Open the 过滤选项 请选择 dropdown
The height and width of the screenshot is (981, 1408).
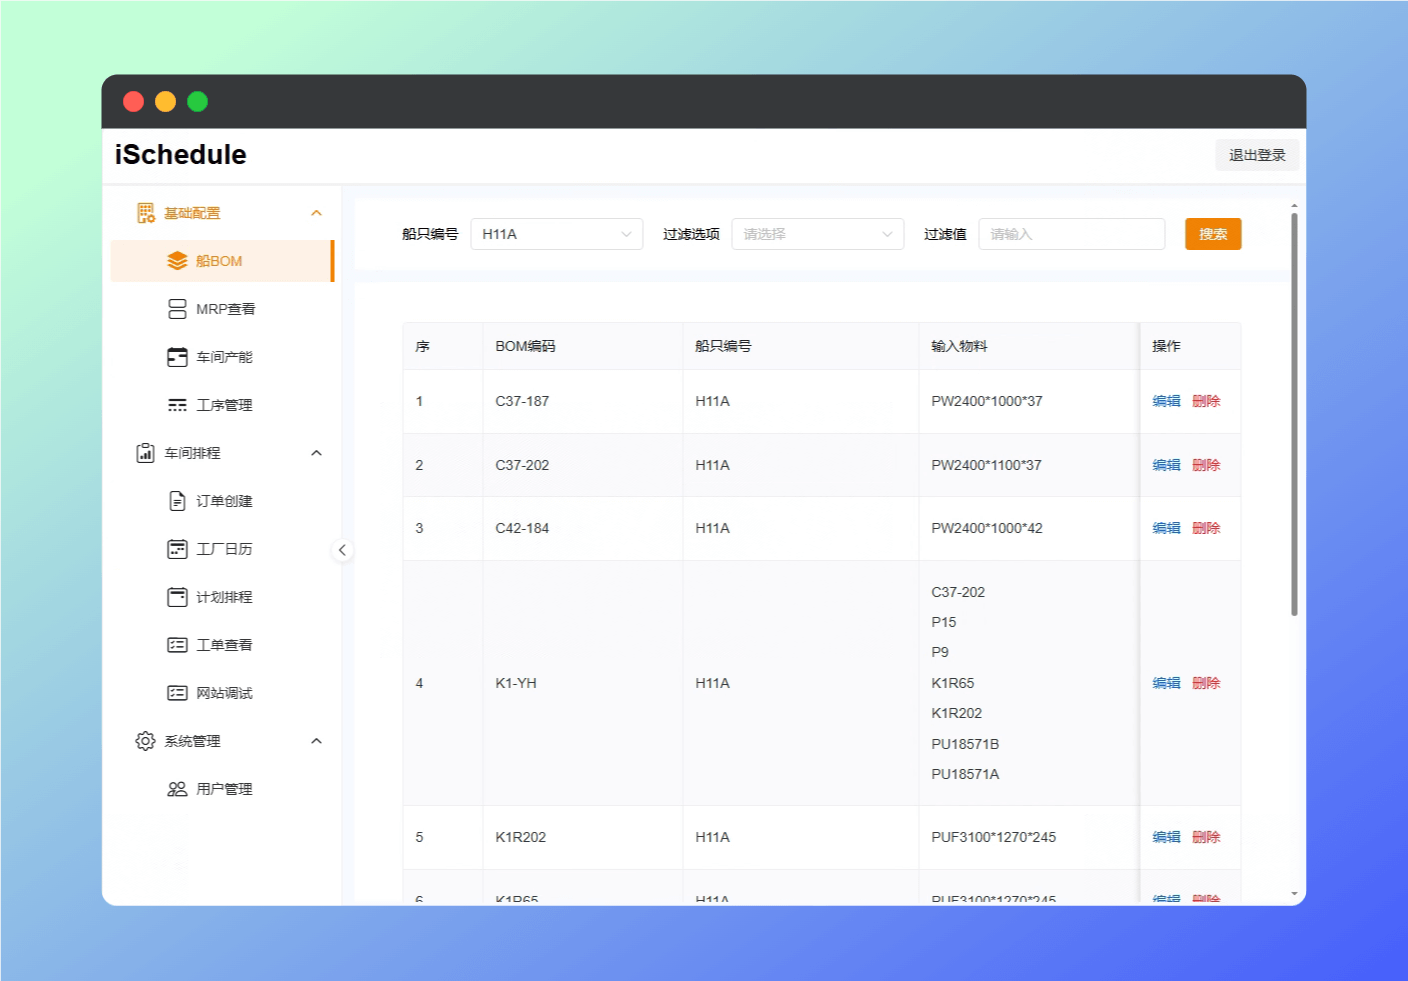[818, 234]
